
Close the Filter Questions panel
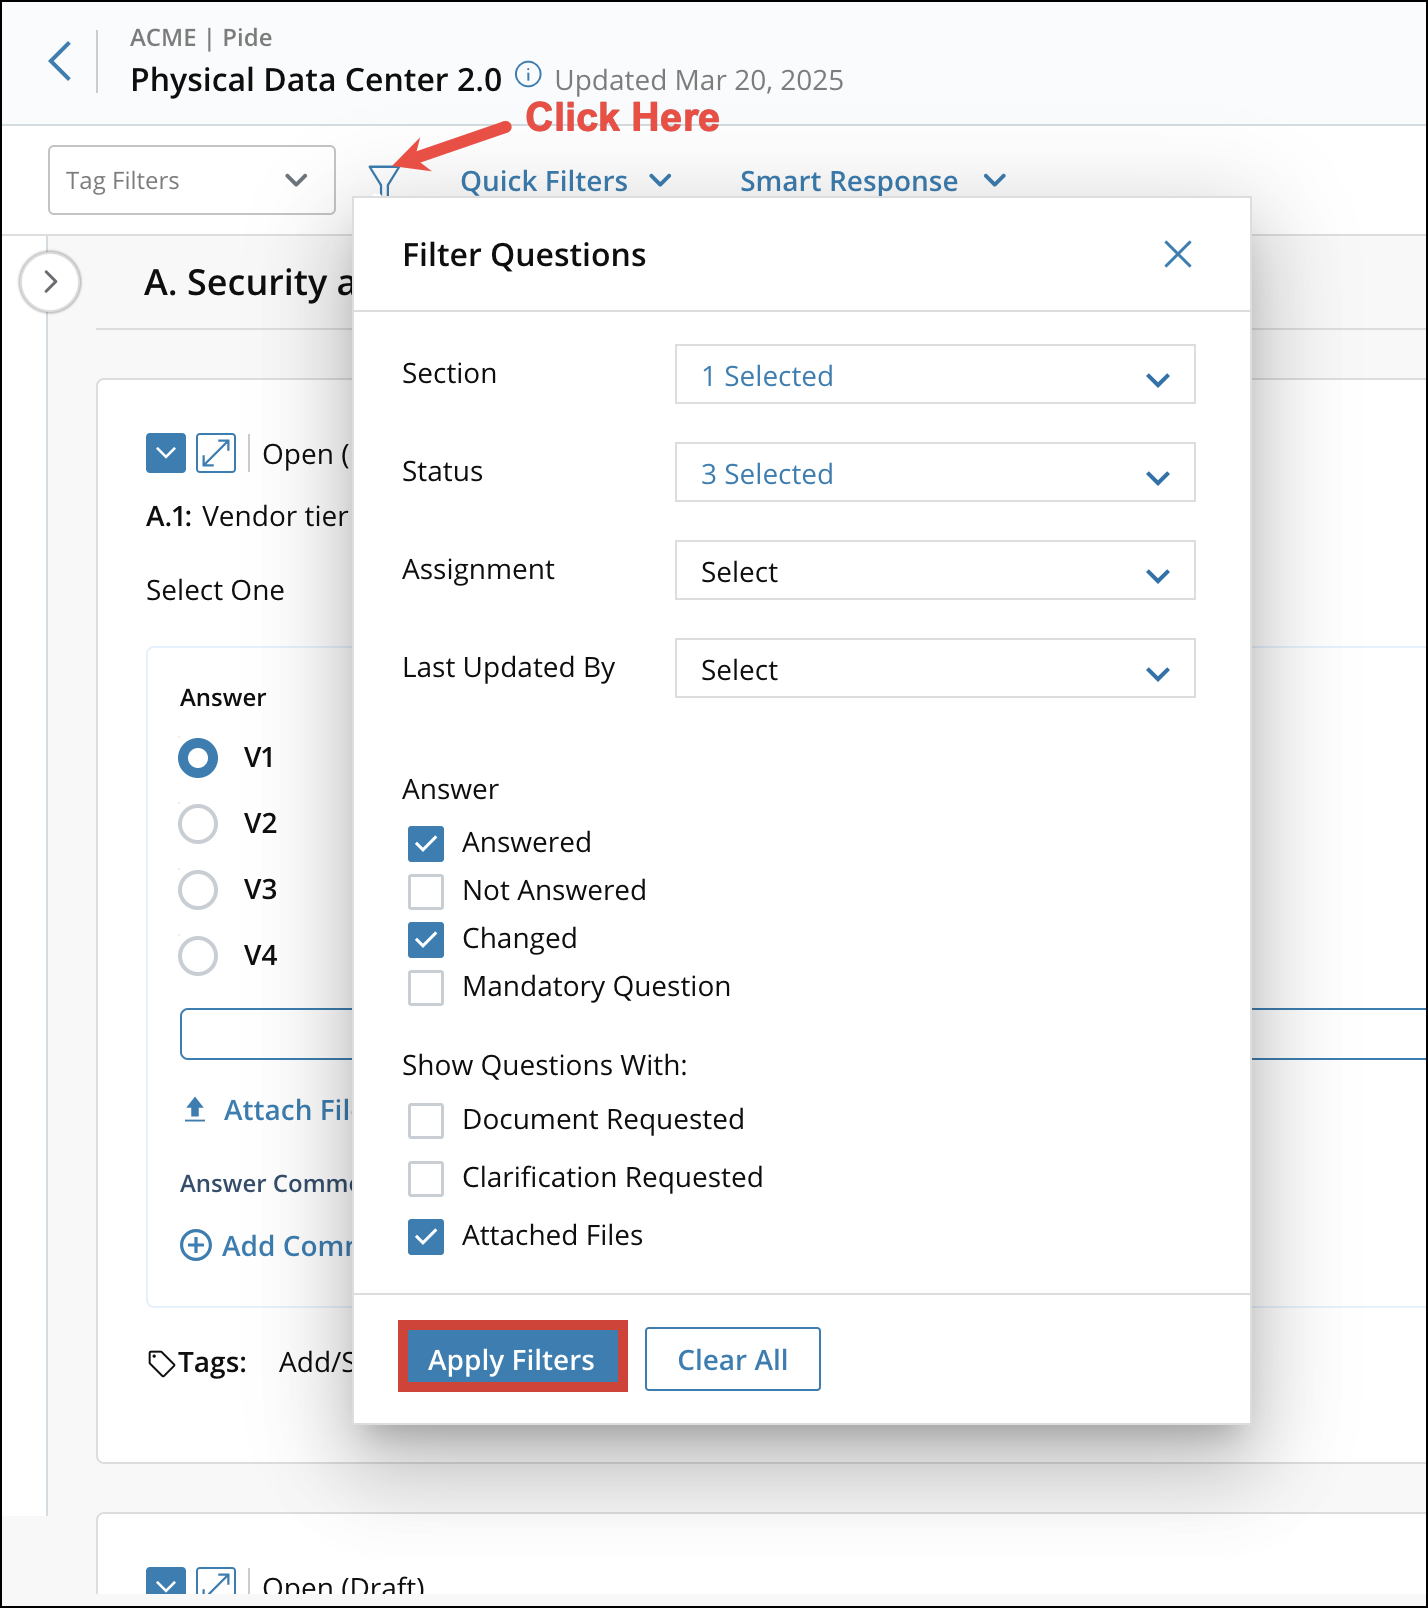1177,254
